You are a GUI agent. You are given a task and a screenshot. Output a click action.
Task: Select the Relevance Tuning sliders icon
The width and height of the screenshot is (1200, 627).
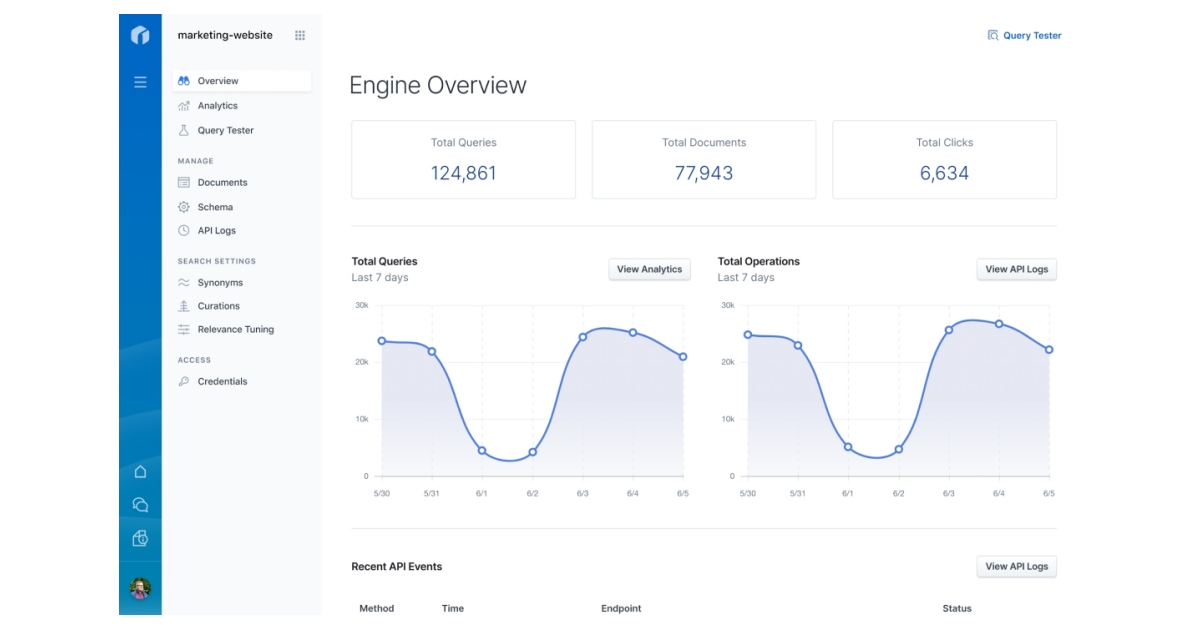(185, 328)
